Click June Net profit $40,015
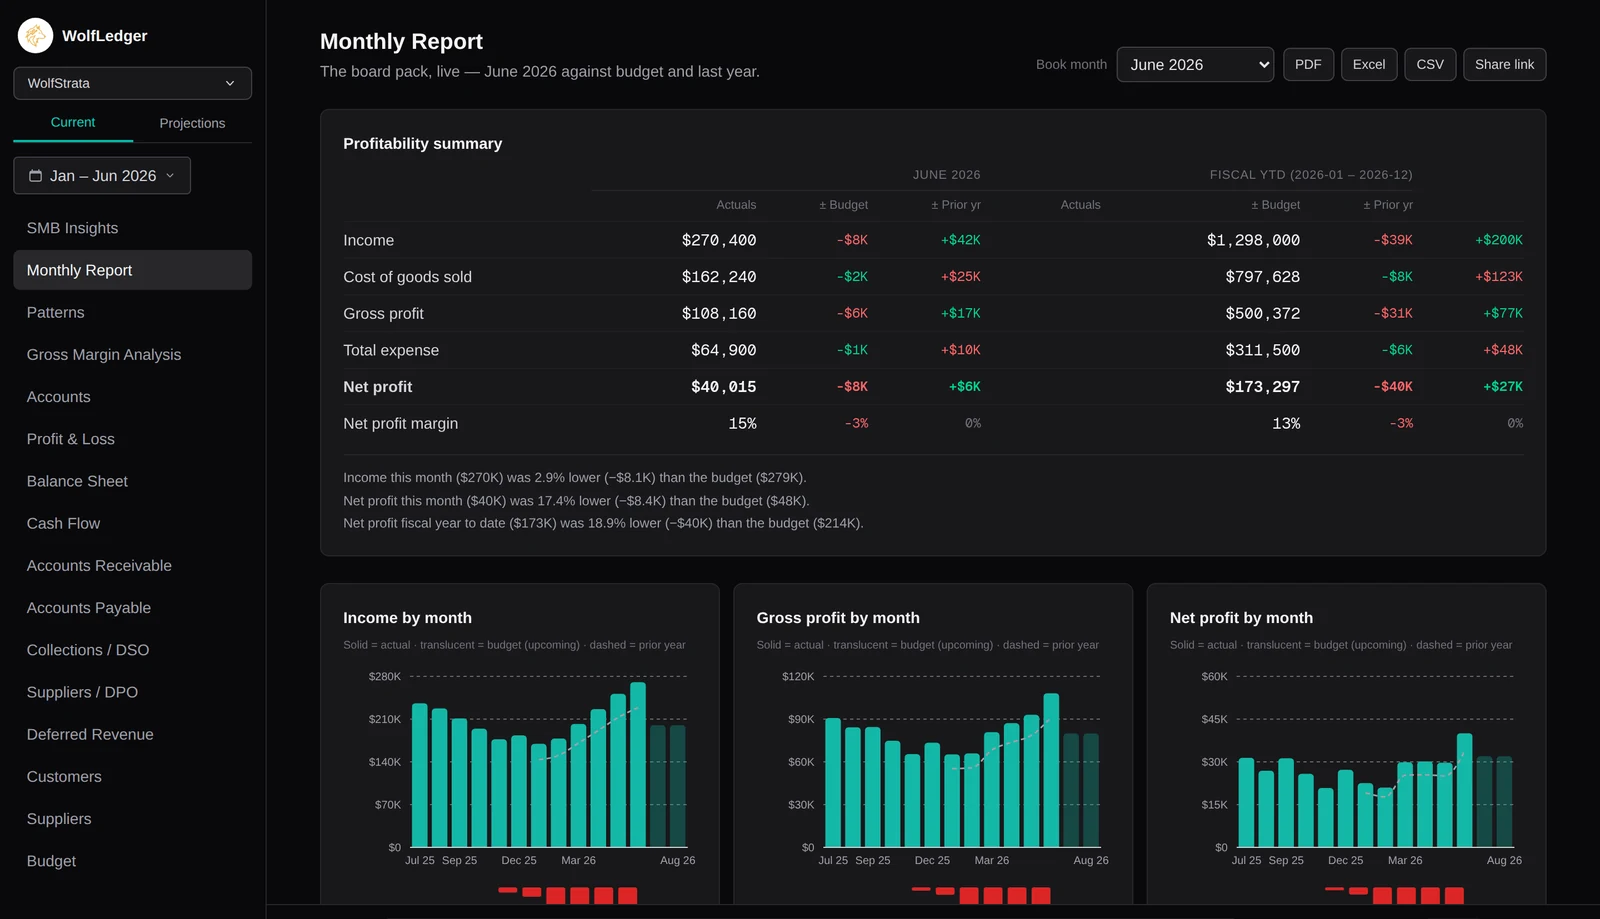This screenshot has height=919, width=1600. tap(723, 387)
